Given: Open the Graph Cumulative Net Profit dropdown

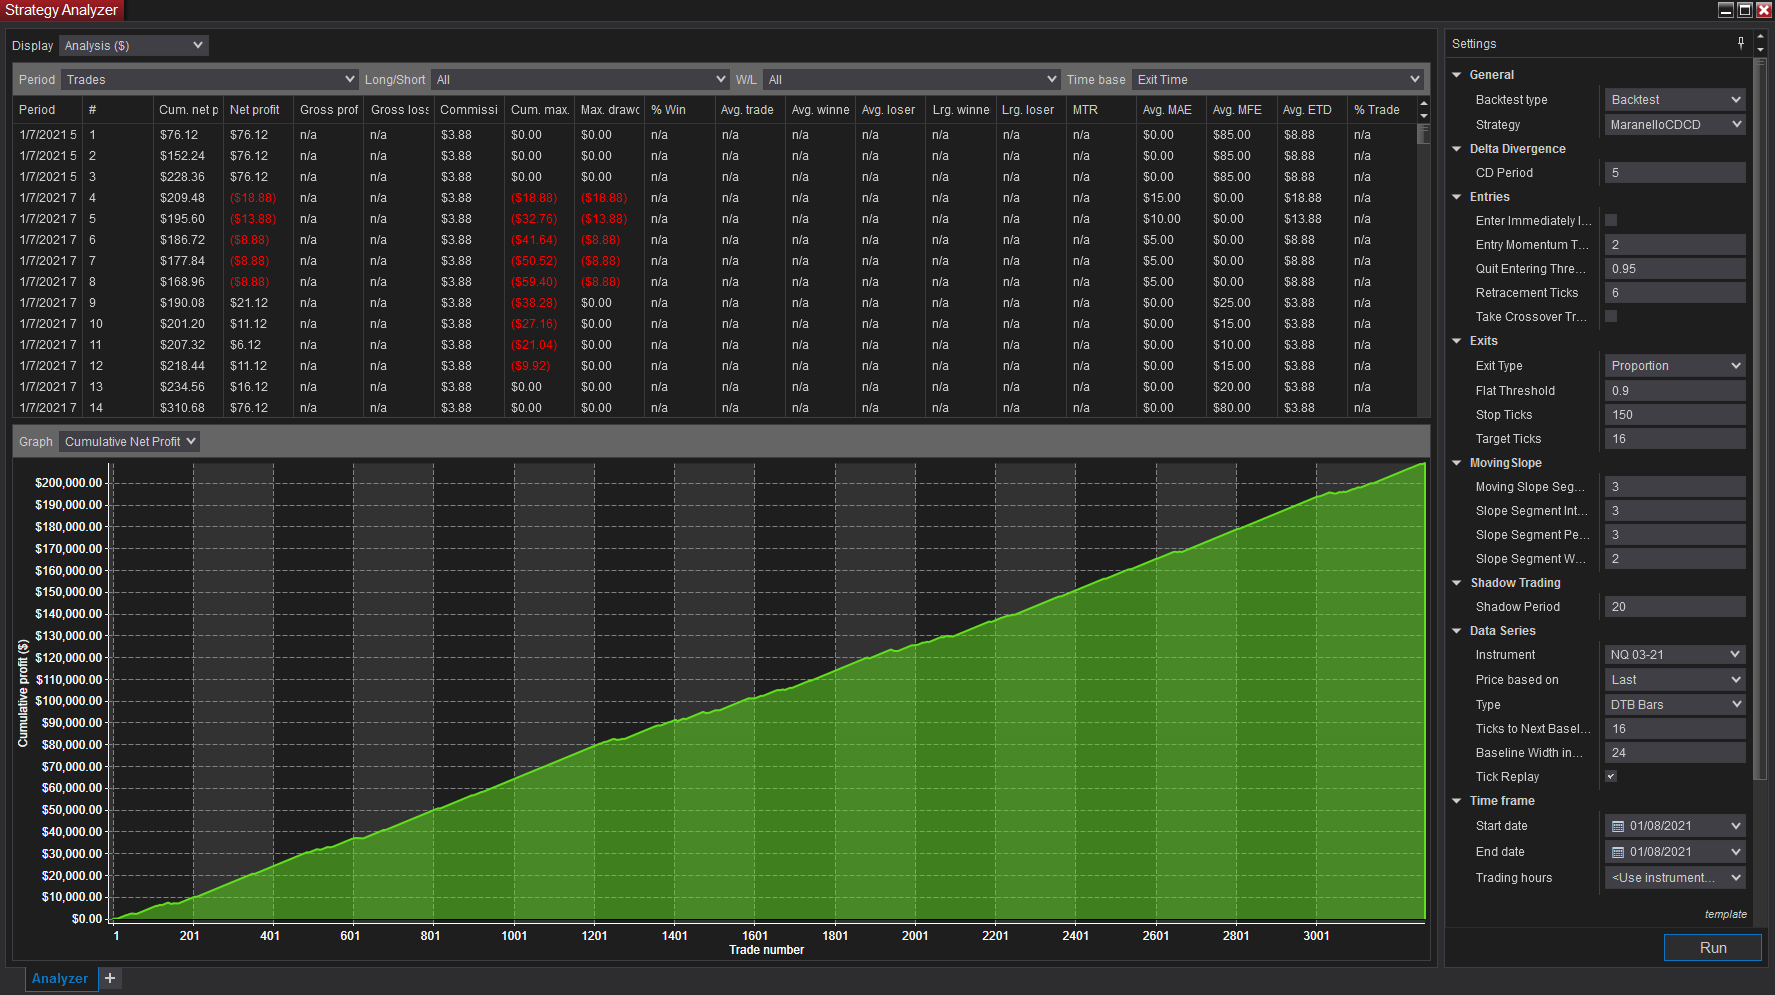Looking at the screenshot, I should (x=129, y=441).
